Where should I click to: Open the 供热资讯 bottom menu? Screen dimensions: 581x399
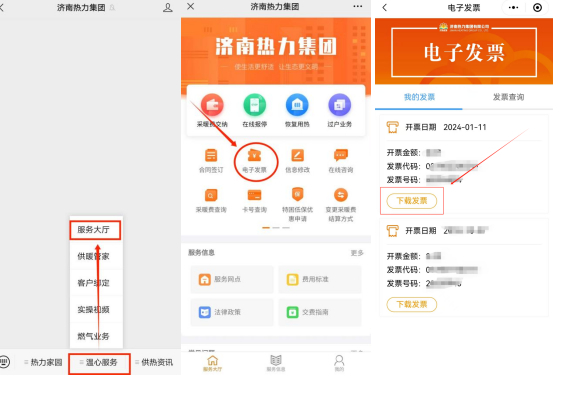[154, 362]
